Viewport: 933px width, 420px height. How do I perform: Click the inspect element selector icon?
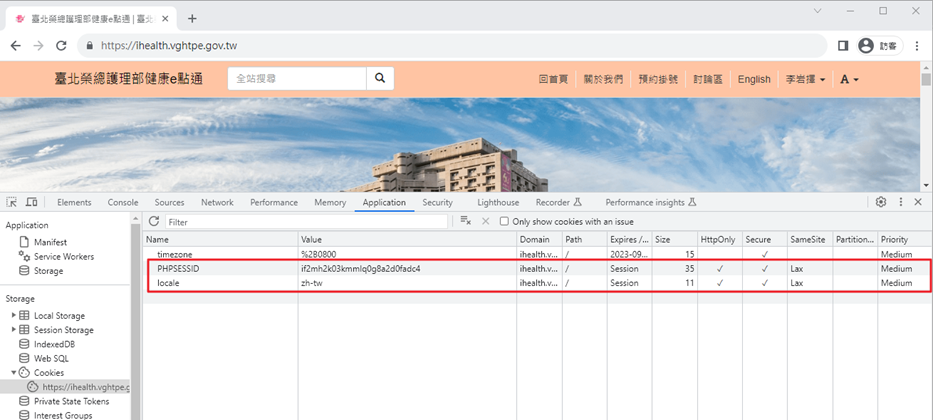[x=12, y=202]
